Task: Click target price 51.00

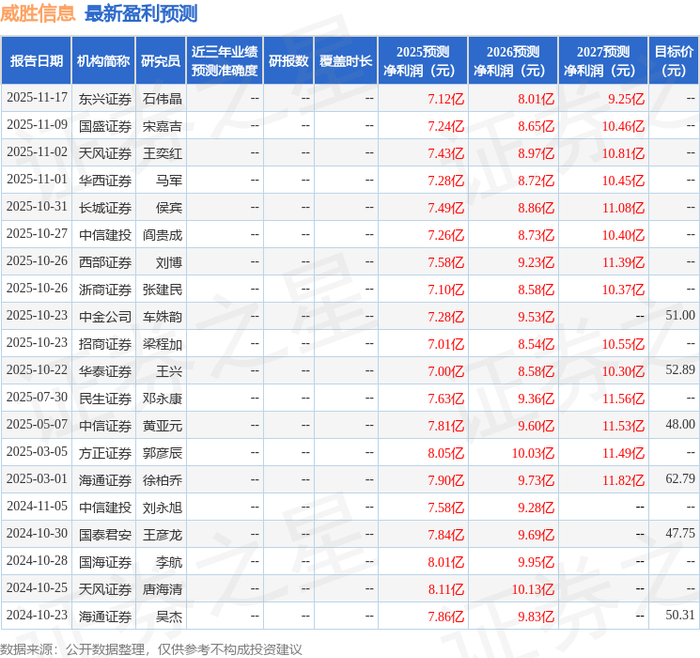Action: pos(680,315)
